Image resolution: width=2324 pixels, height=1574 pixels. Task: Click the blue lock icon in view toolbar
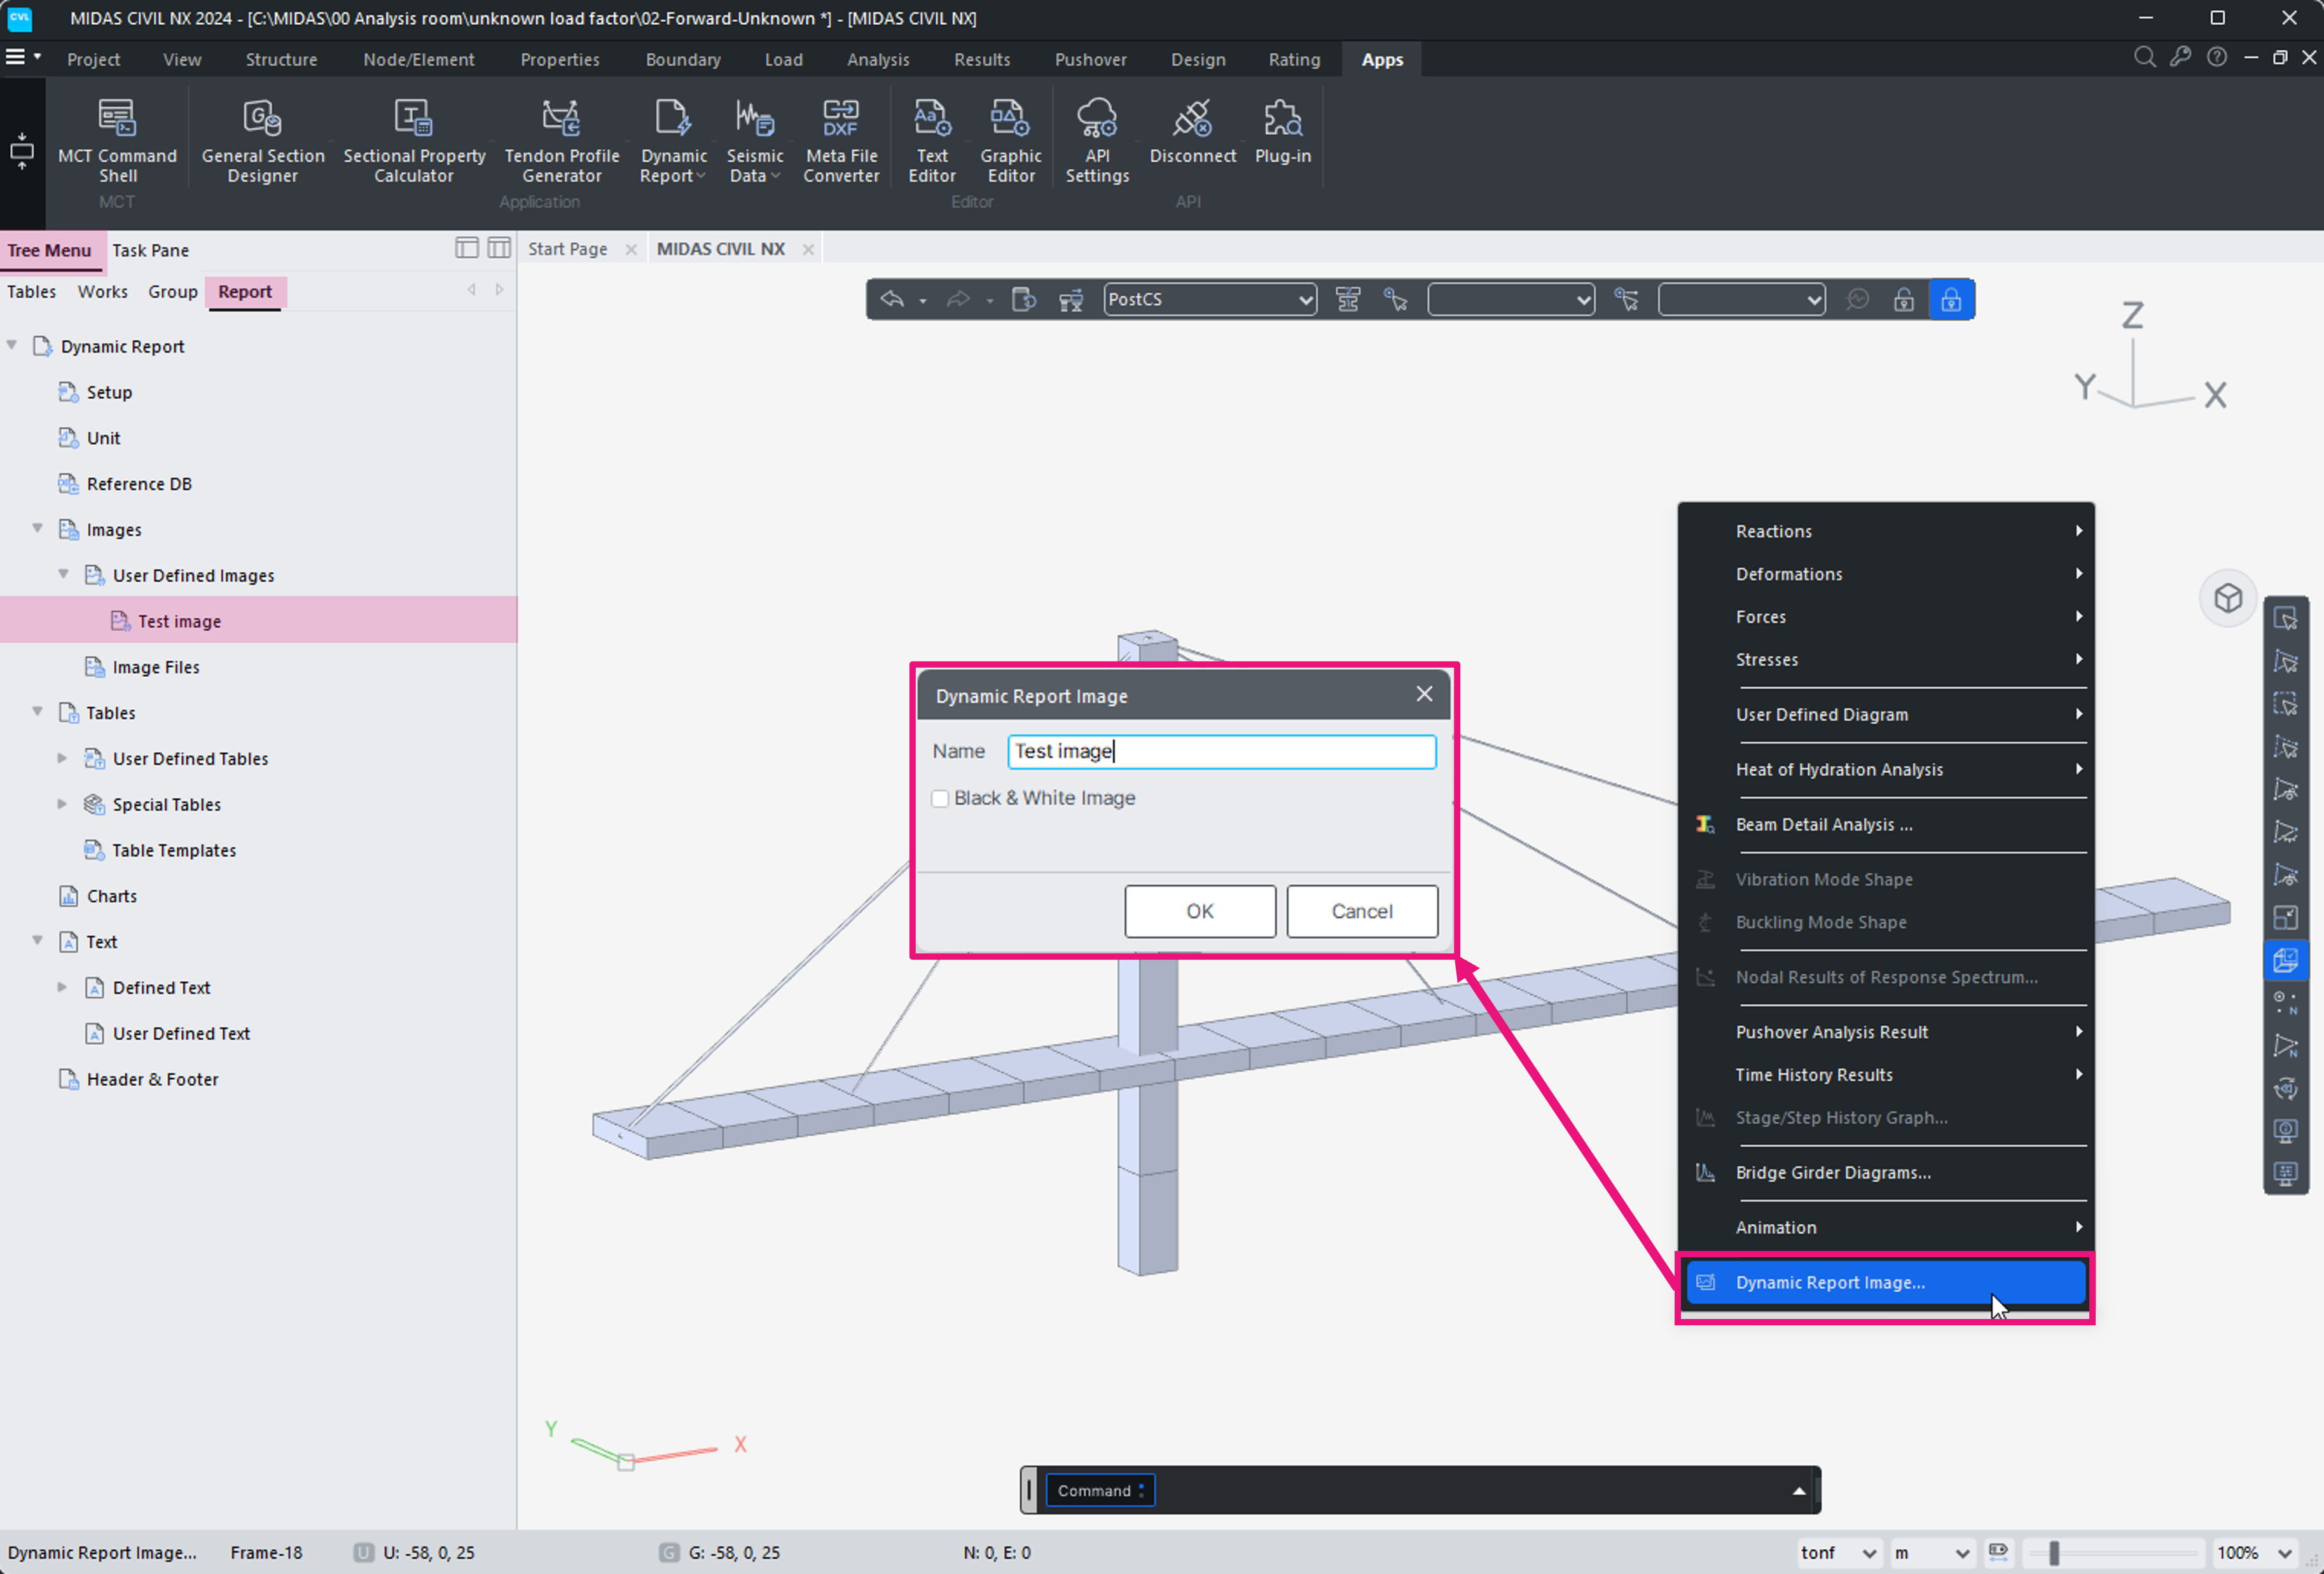[x=1950, y=299]
